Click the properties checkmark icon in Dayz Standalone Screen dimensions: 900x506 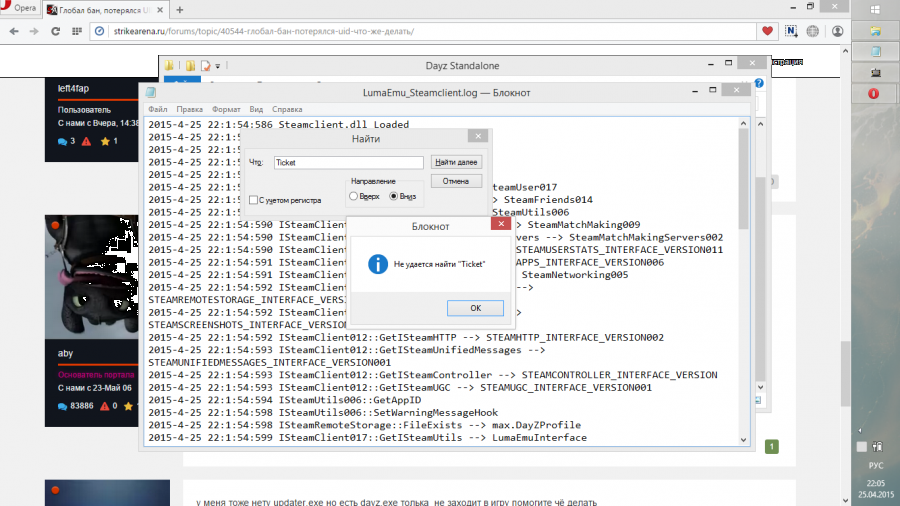pos(205,66)
